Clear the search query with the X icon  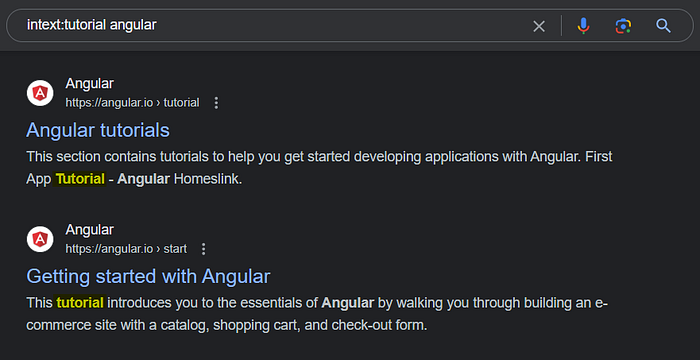tap(539, 26)
